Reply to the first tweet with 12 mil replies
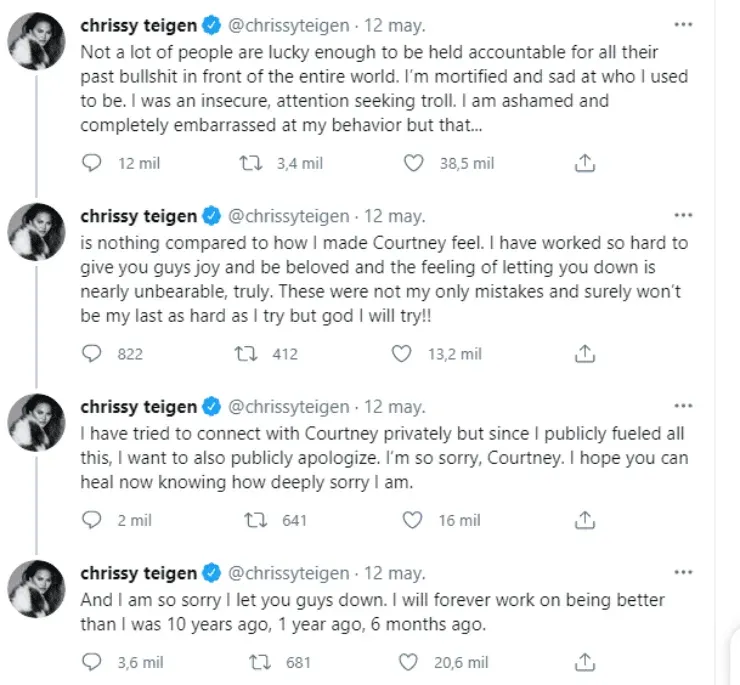Screen dimensions: 740x685 (x=92, y=163)
